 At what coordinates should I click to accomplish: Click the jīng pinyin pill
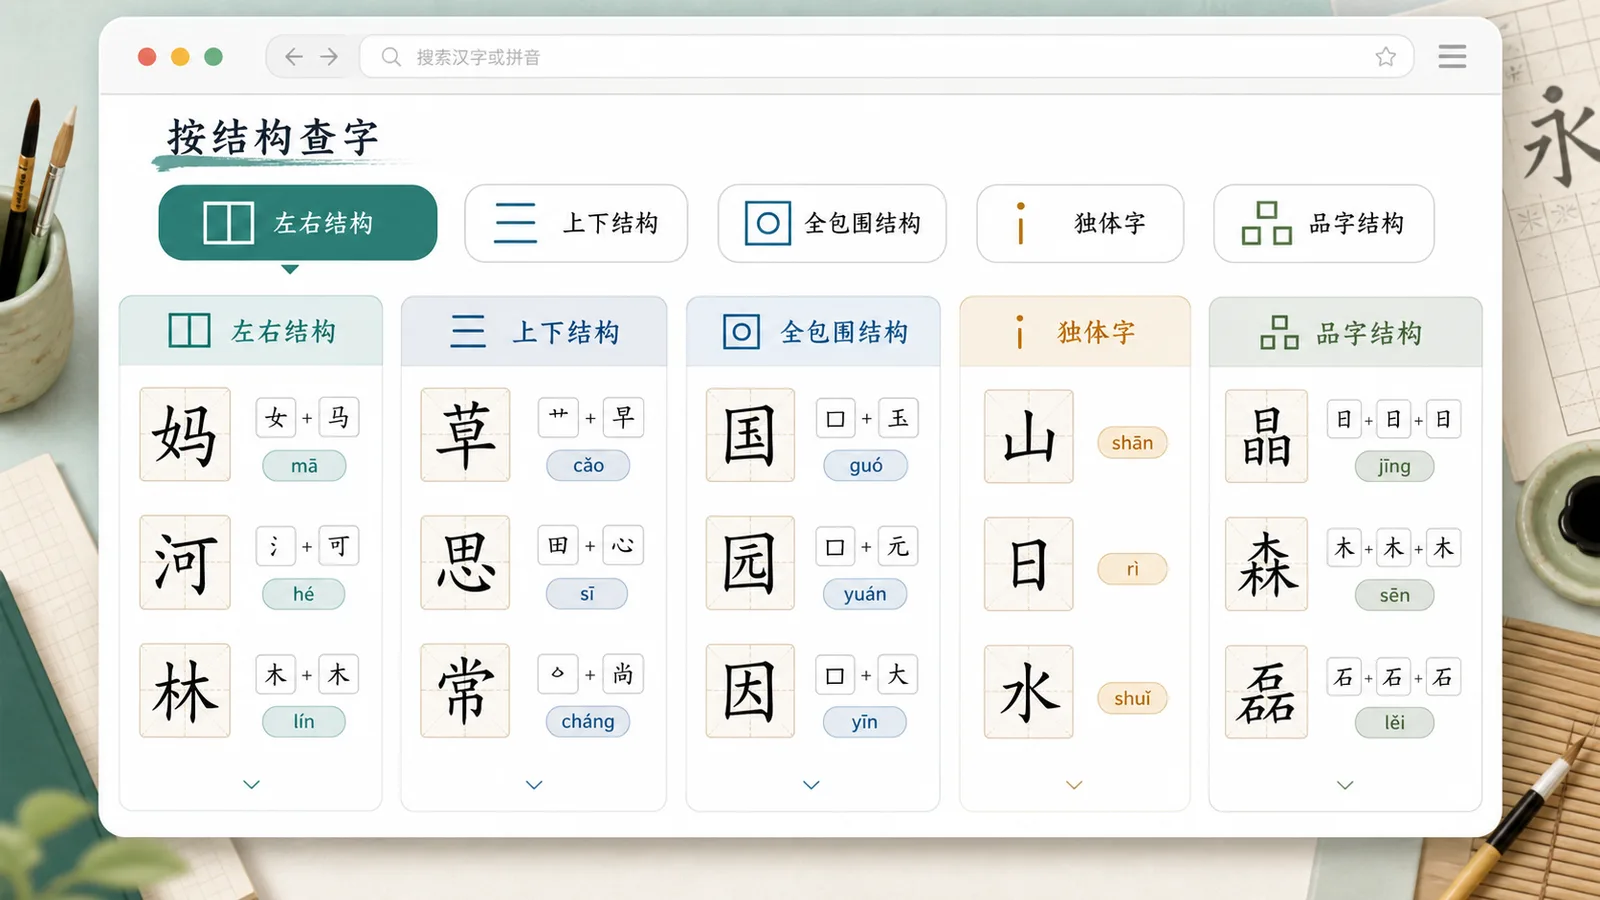pyautogui.click(x=1394, y=466)
